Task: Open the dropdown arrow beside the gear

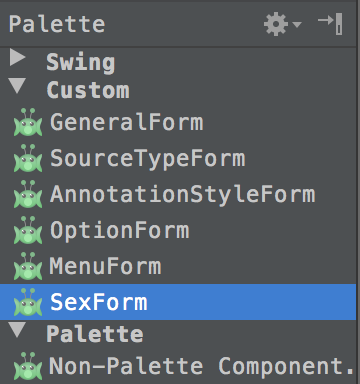Action: pyautogui.click(x=297, y=24)
